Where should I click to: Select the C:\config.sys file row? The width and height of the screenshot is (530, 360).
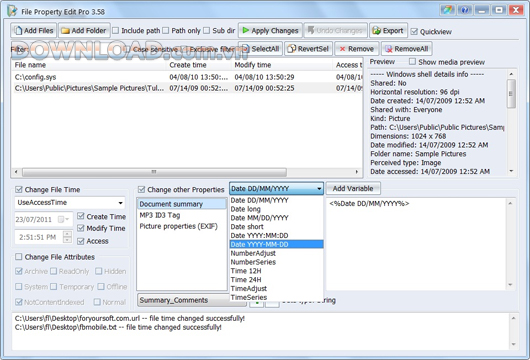[x=187, y=77]
